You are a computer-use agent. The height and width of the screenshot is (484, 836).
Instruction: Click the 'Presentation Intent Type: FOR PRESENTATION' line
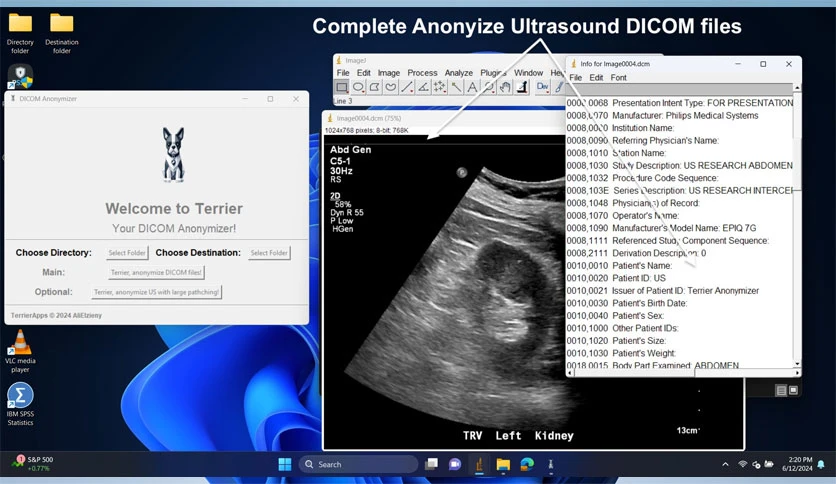680,103
